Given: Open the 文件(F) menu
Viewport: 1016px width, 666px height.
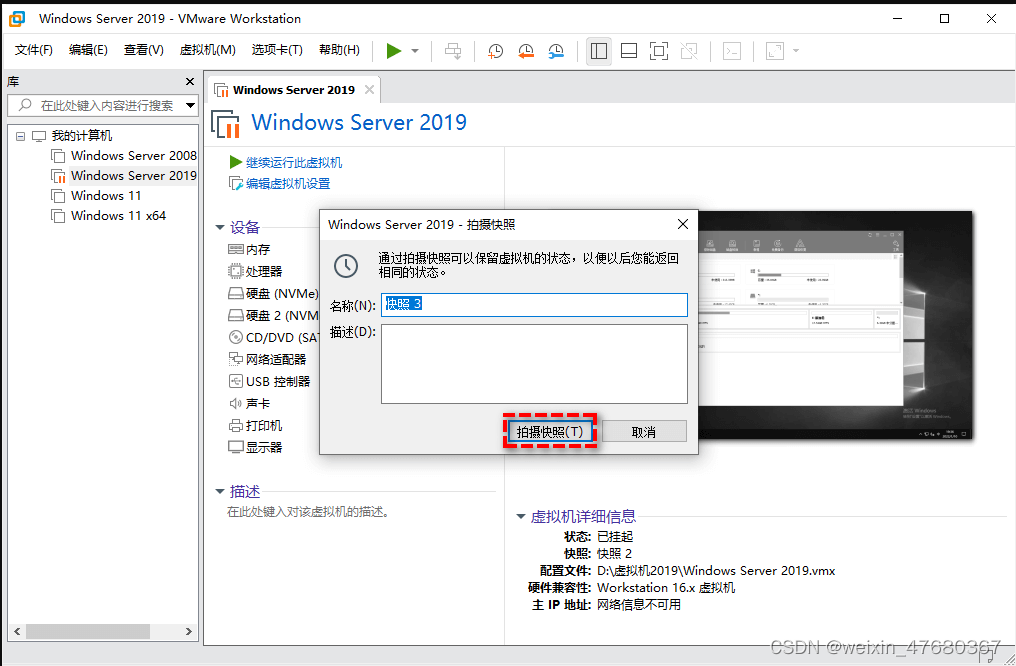Looking at the screenshot, I should tap(34, 50).
